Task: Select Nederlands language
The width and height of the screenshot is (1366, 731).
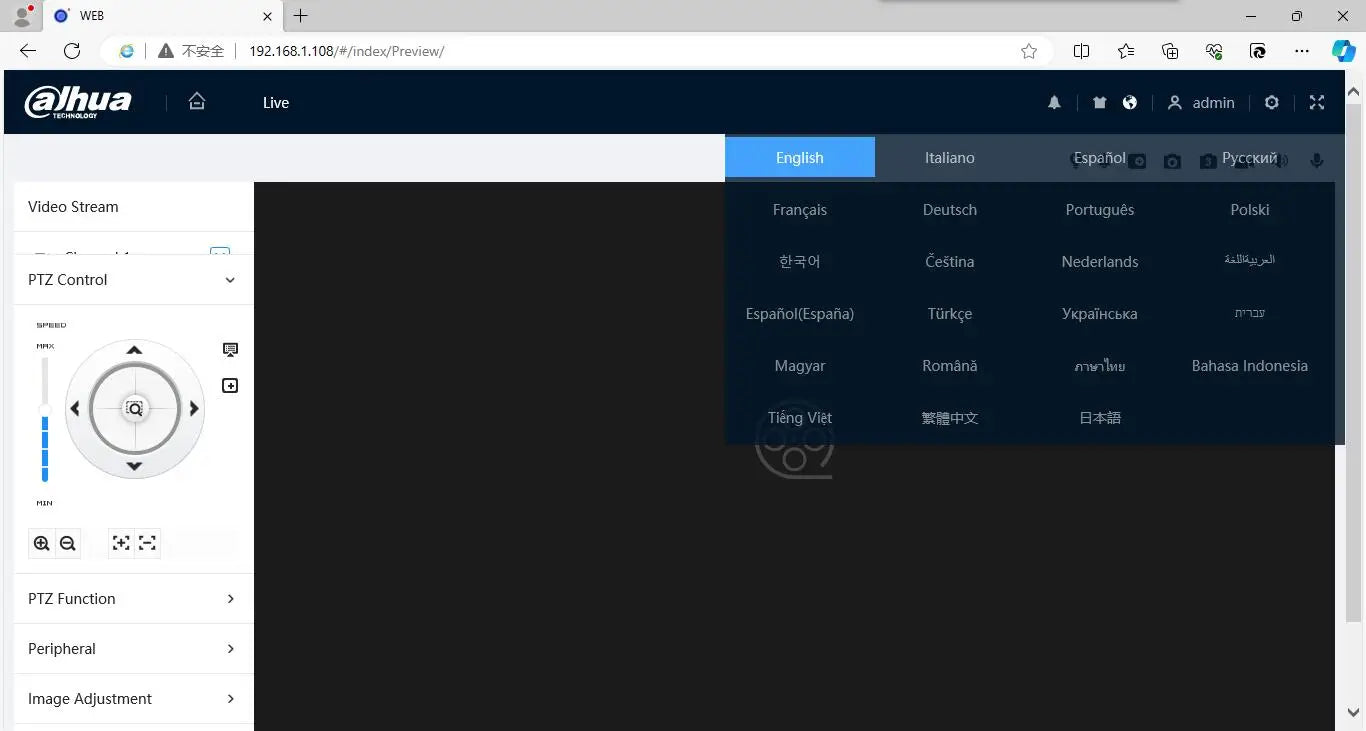Action: click(1100, 261)
